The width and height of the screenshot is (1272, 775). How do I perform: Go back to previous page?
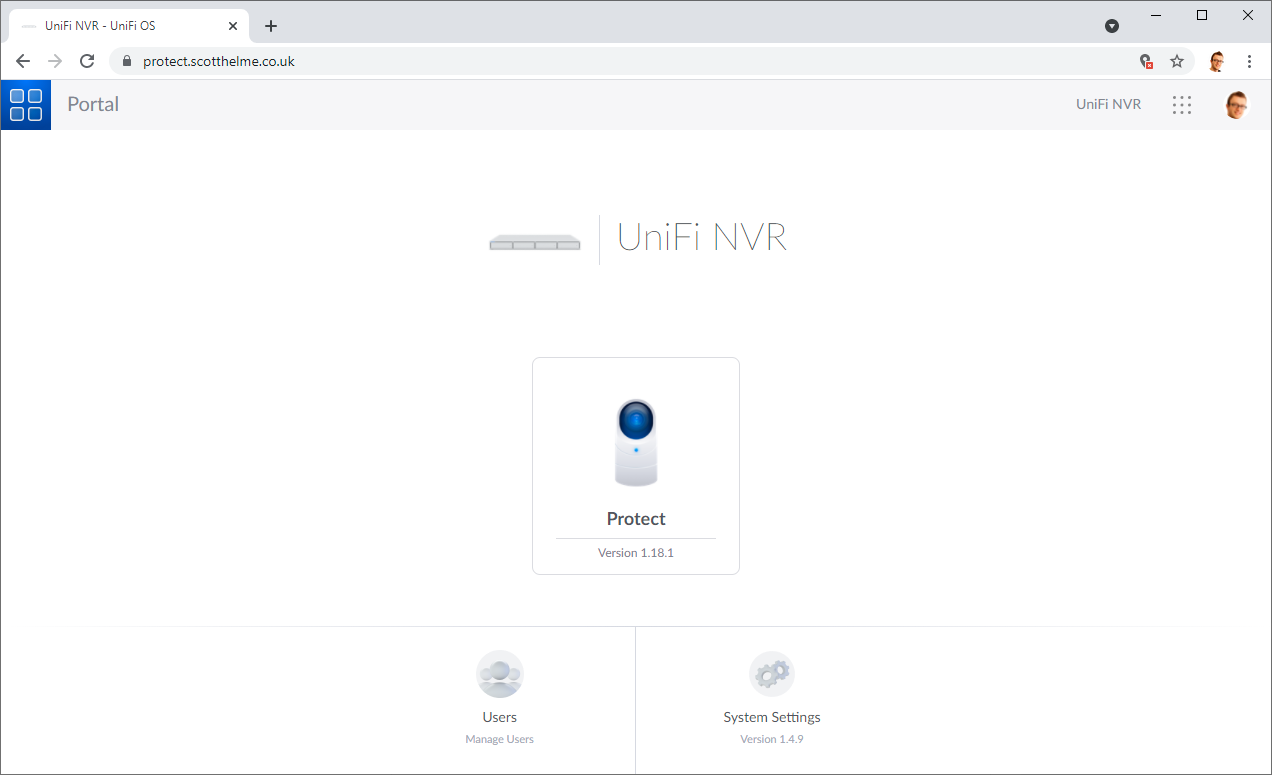point(23,61)
